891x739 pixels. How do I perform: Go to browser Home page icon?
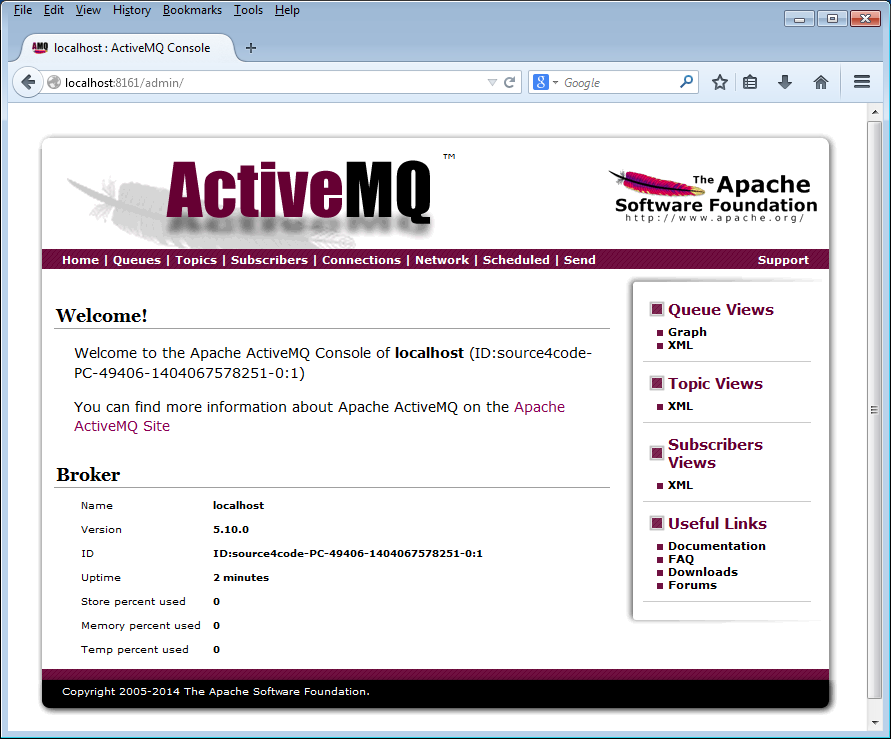821,82
